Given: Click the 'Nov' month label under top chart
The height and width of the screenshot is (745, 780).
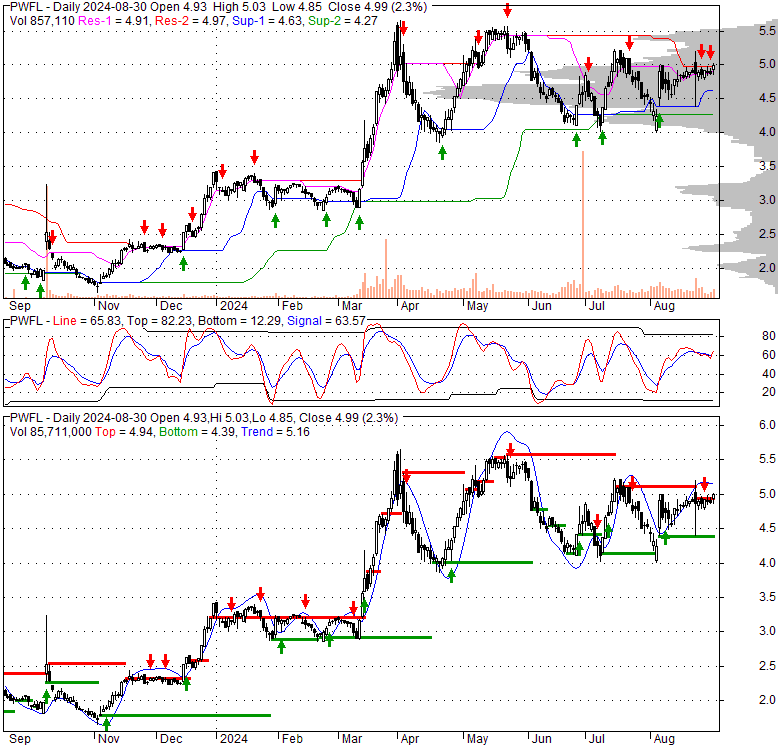Looking at the screenshot, I should pos(108,306).
